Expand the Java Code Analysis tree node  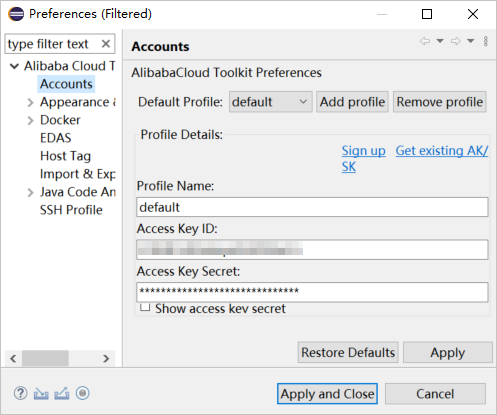[x=30, y=192]
